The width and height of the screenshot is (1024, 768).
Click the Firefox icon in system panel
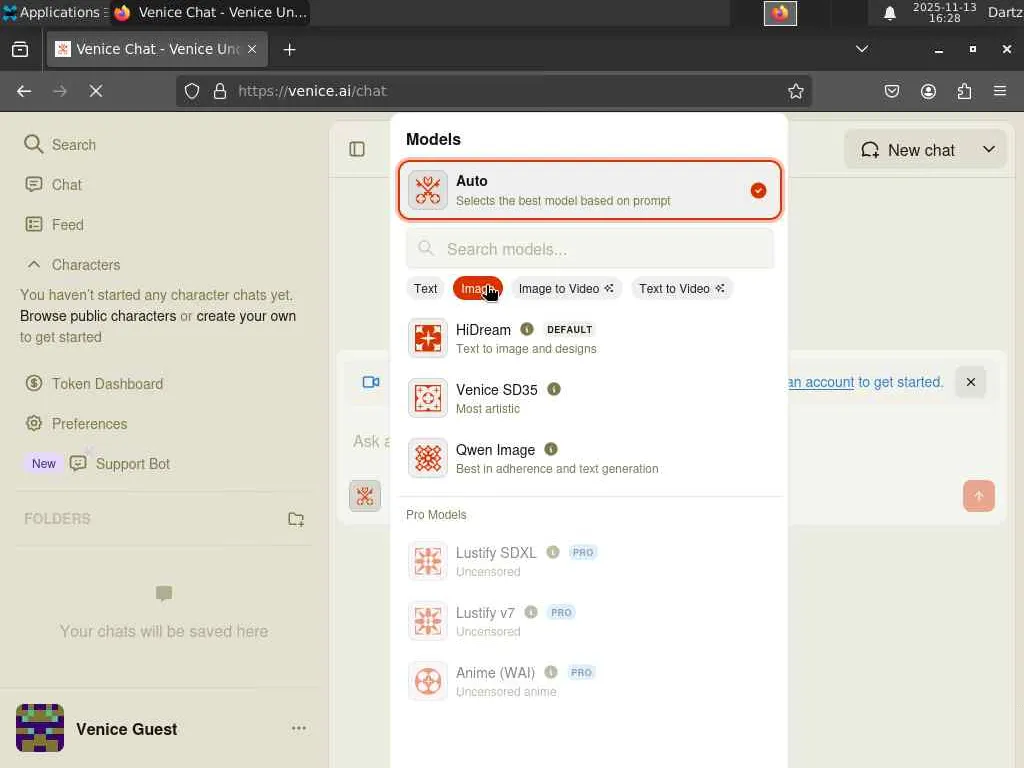pos(780,13)
